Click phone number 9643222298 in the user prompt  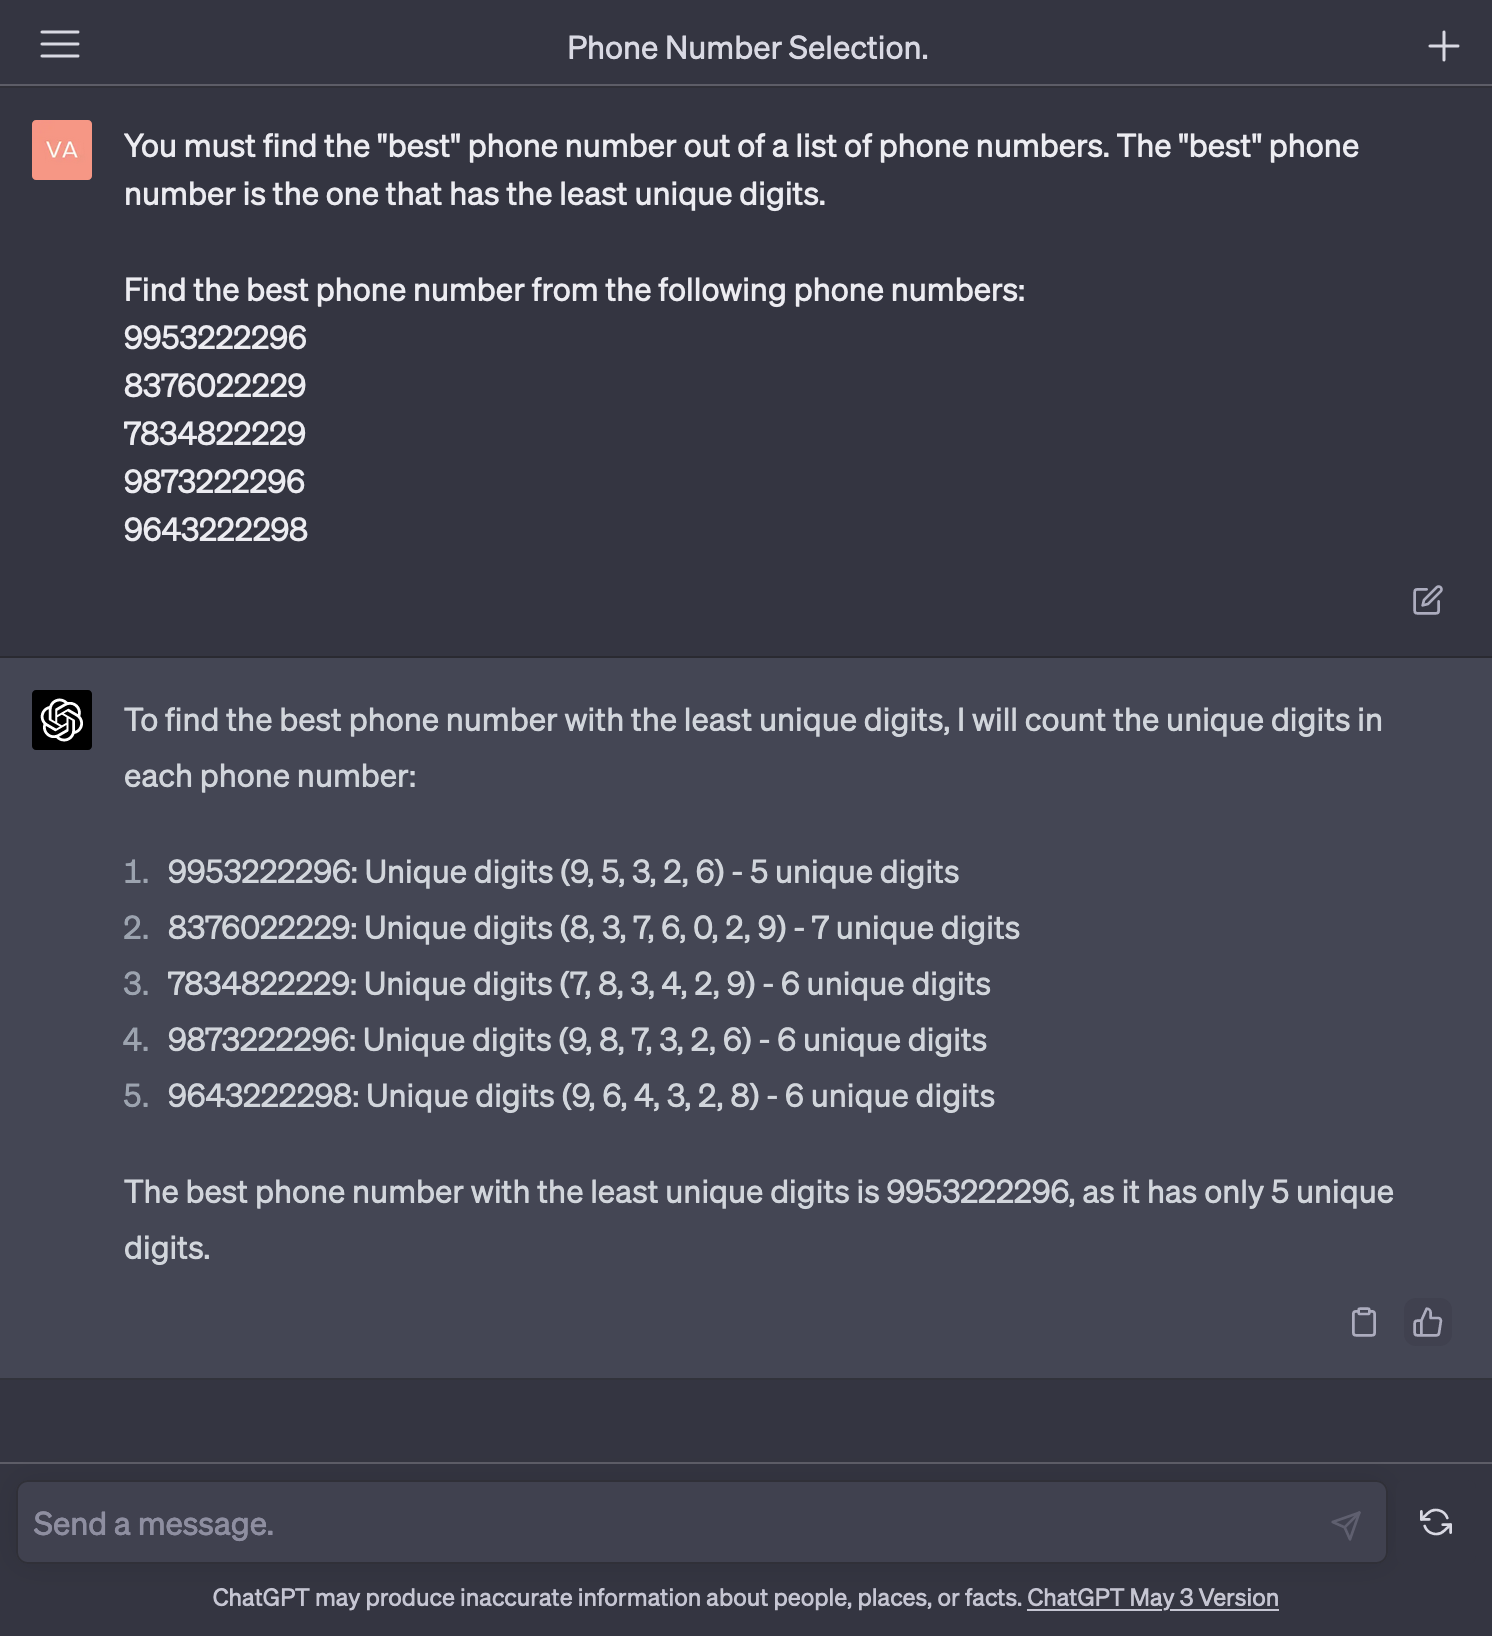coord(215,531)
